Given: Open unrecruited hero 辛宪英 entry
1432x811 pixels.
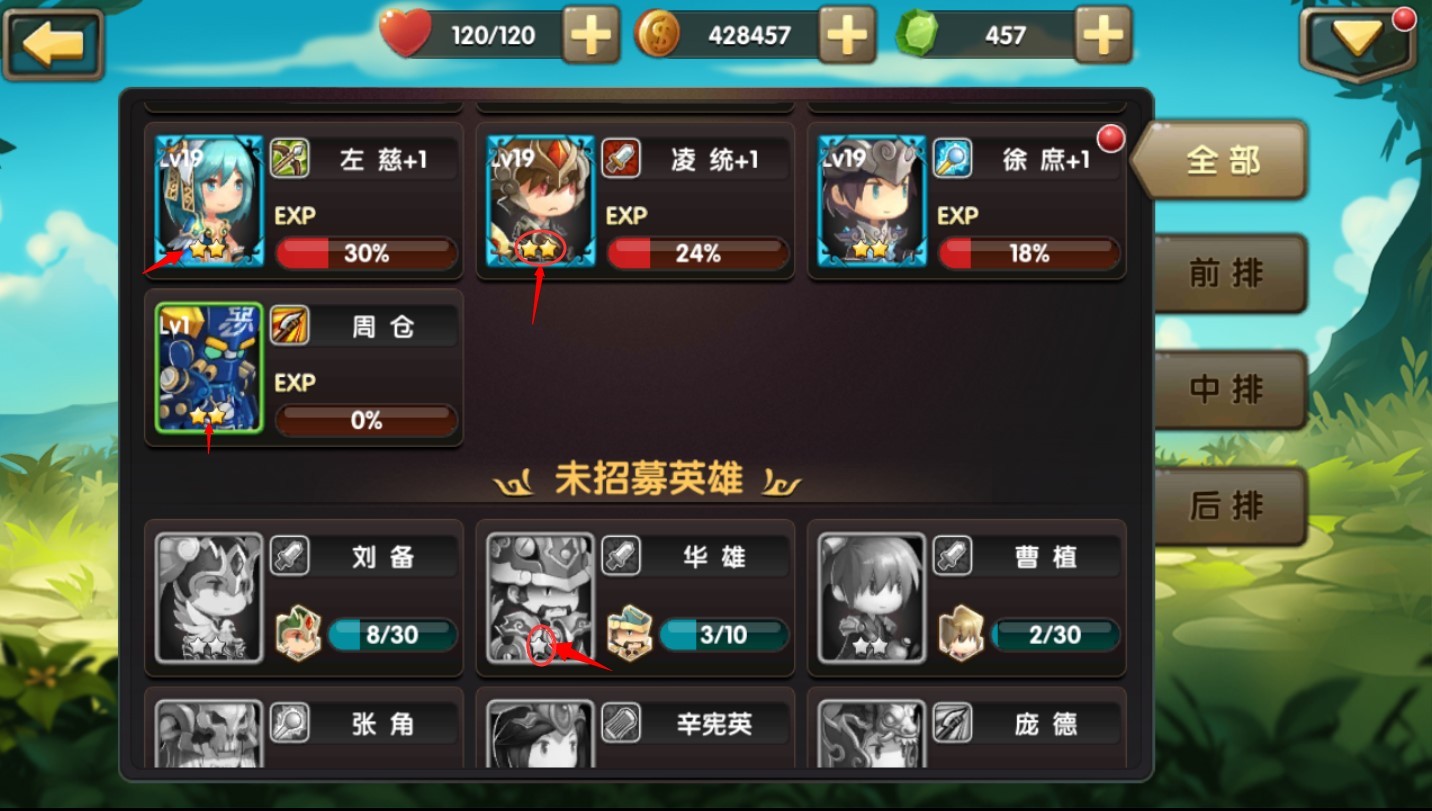Looking at the screenshot, I should [635, 727].
